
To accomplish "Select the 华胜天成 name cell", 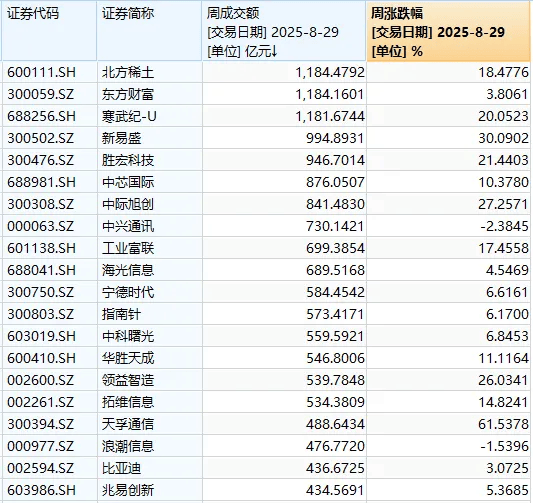I will (x=150, y=358).
